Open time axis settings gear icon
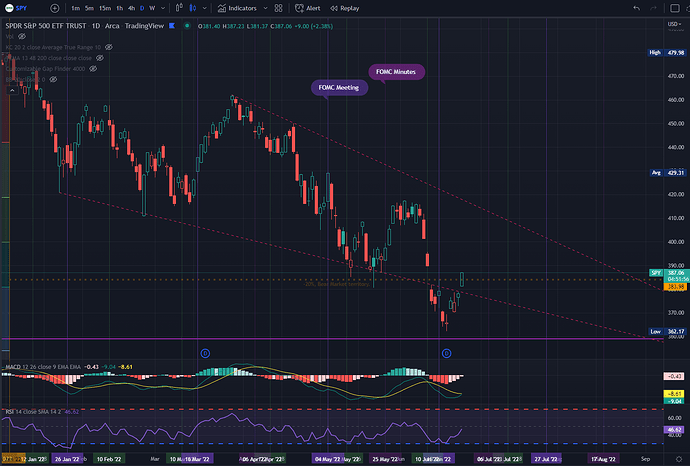Image resolution: width=690 pixels, height=466 pixels. point(679,459)
